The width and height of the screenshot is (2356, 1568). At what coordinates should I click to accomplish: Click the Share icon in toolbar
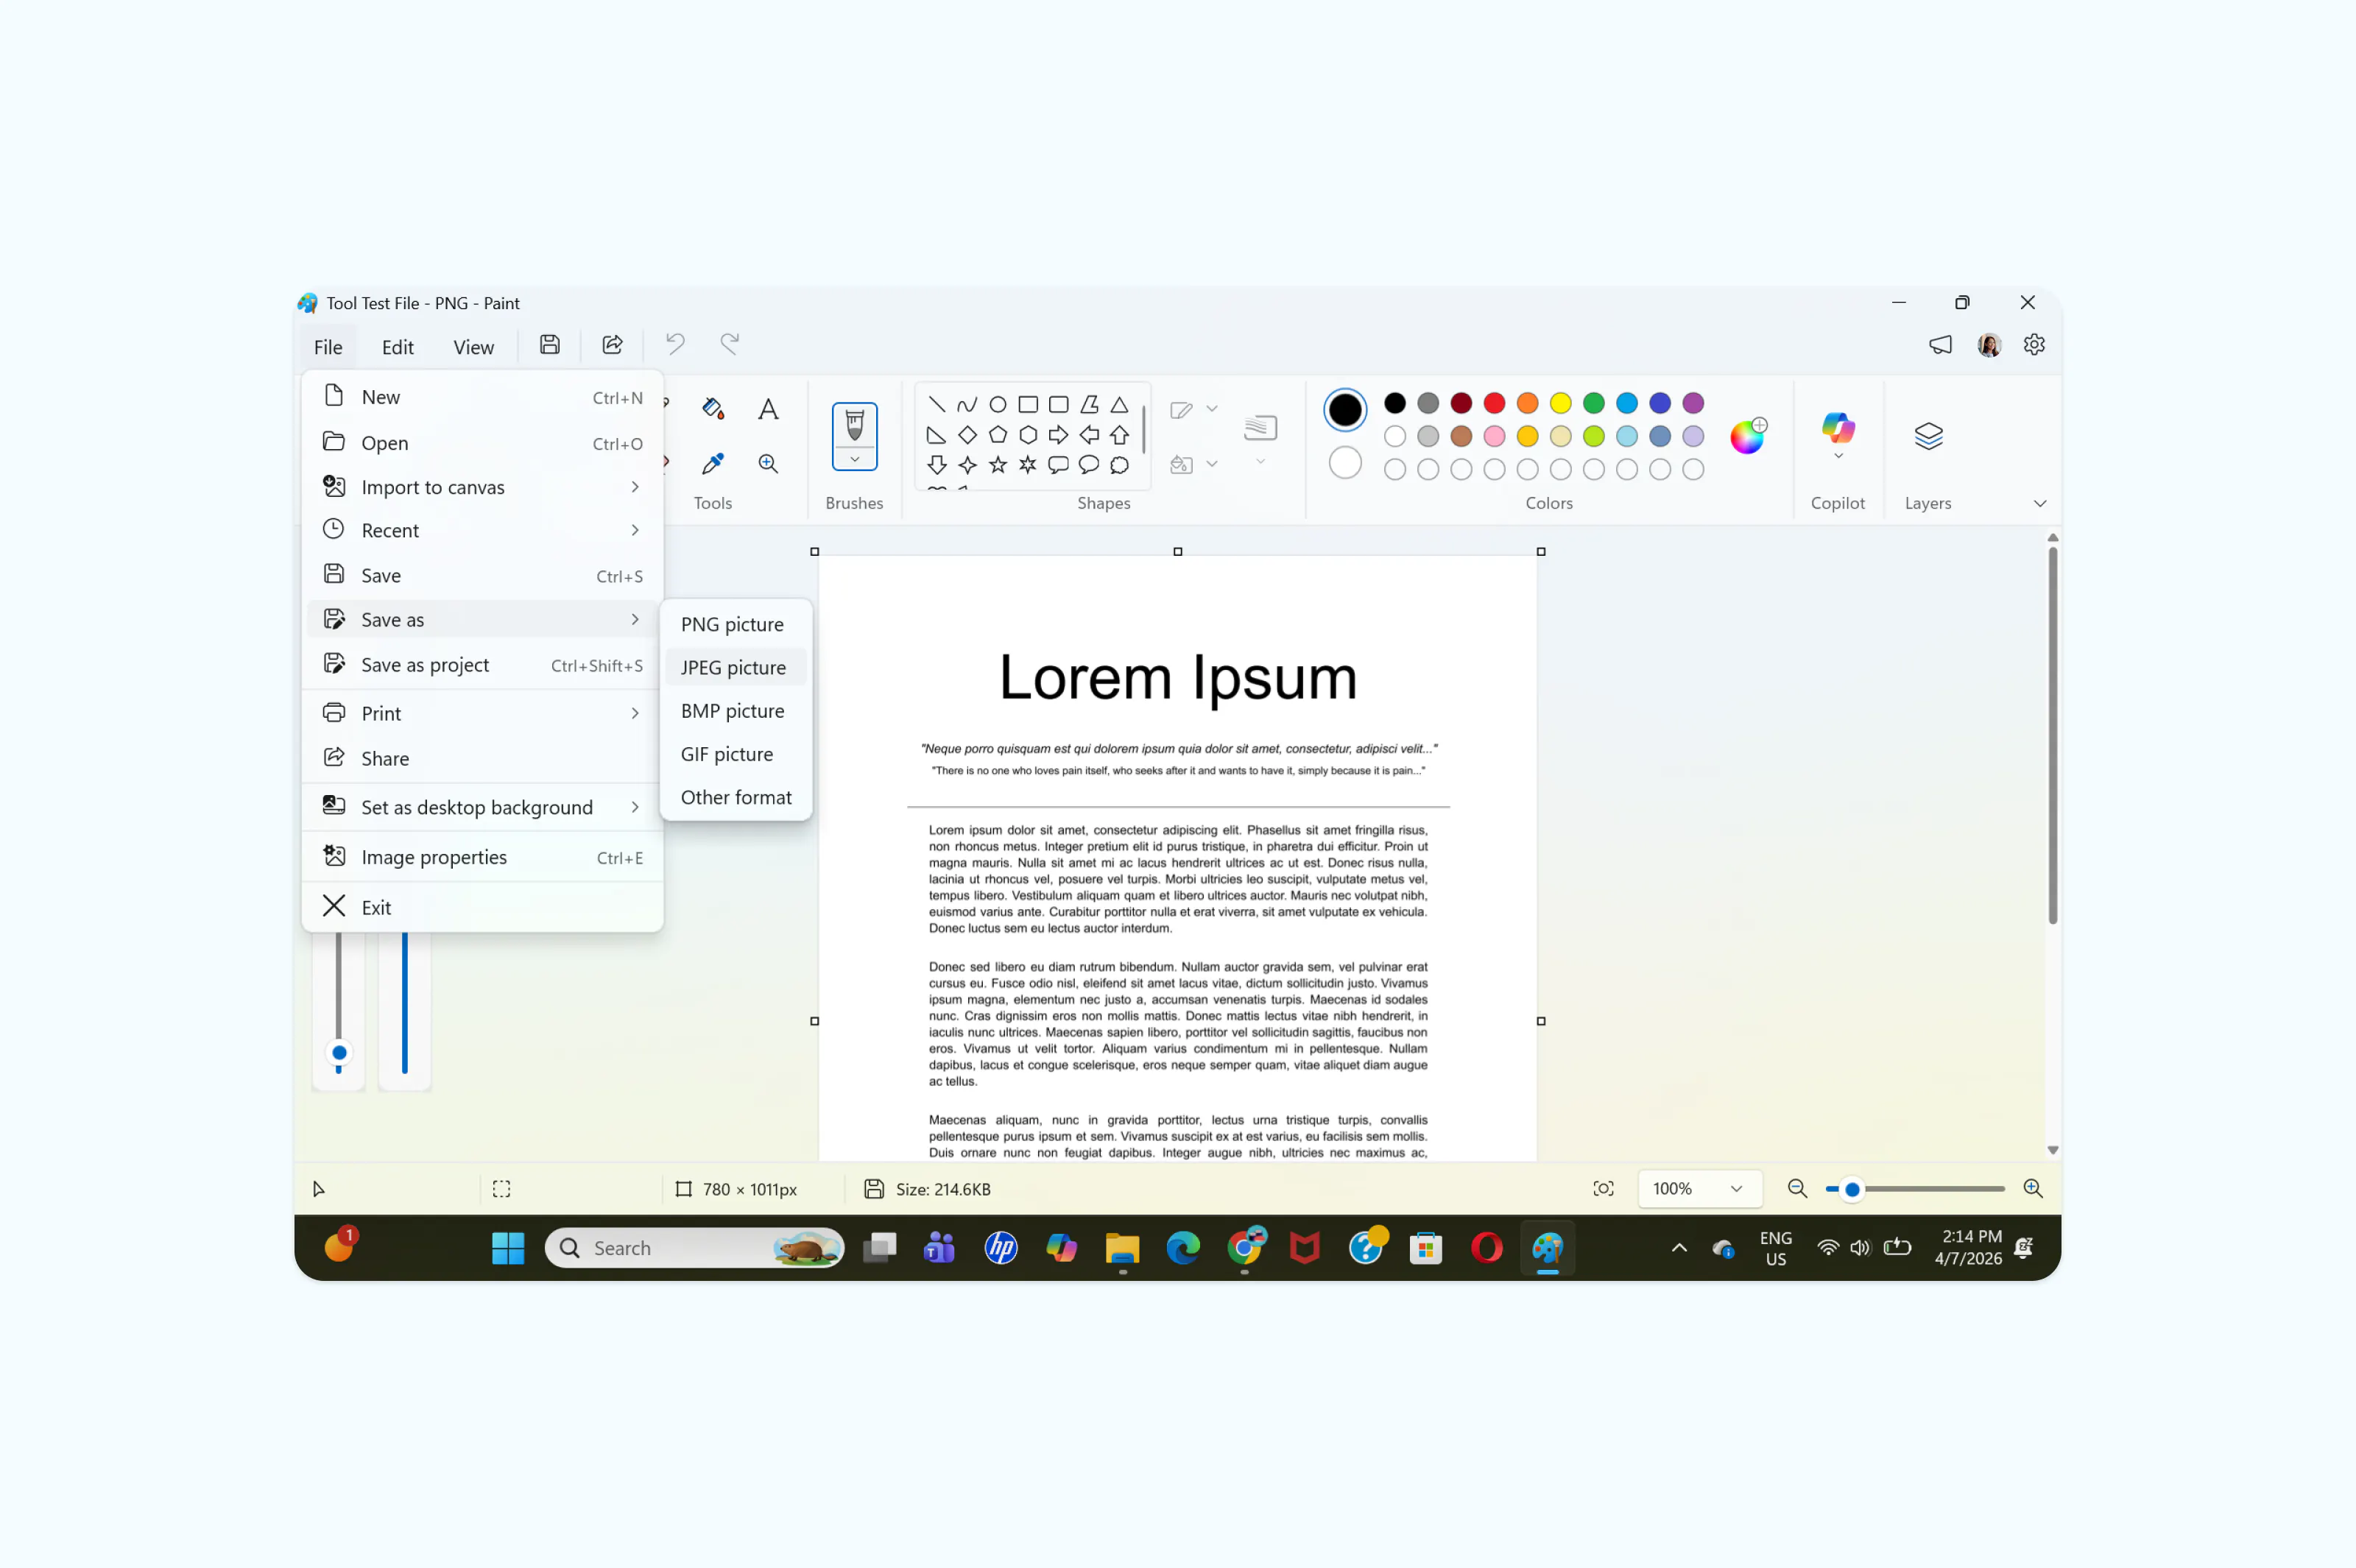(x=612, y=345)
